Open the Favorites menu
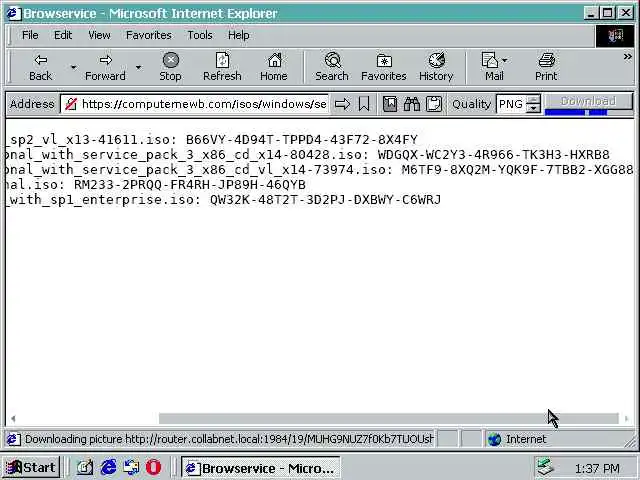 (x=149, y=36)
